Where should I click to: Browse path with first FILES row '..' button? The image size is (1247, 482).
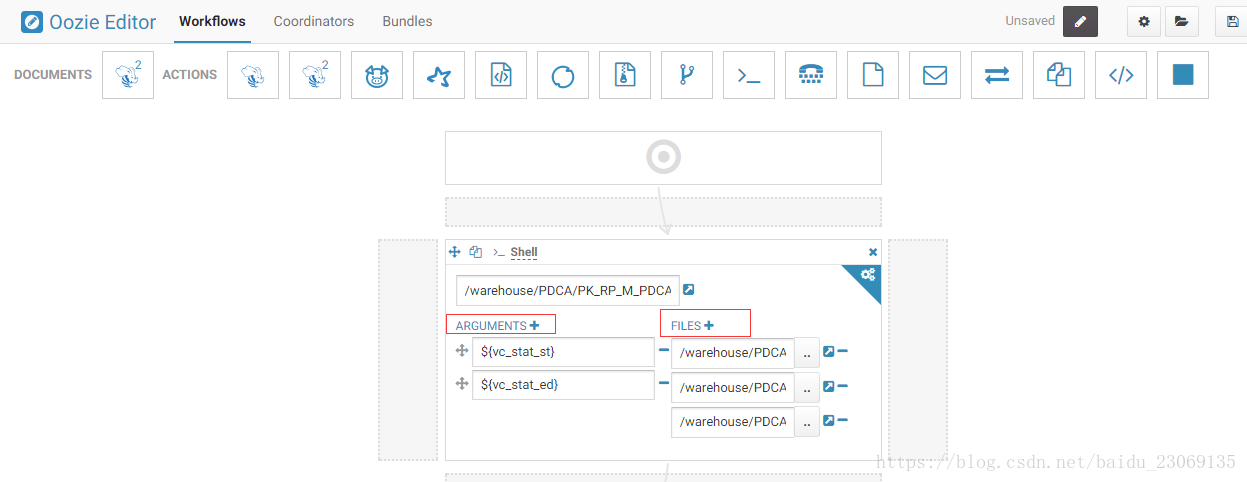pyautogui.click(x=807, y=353)
